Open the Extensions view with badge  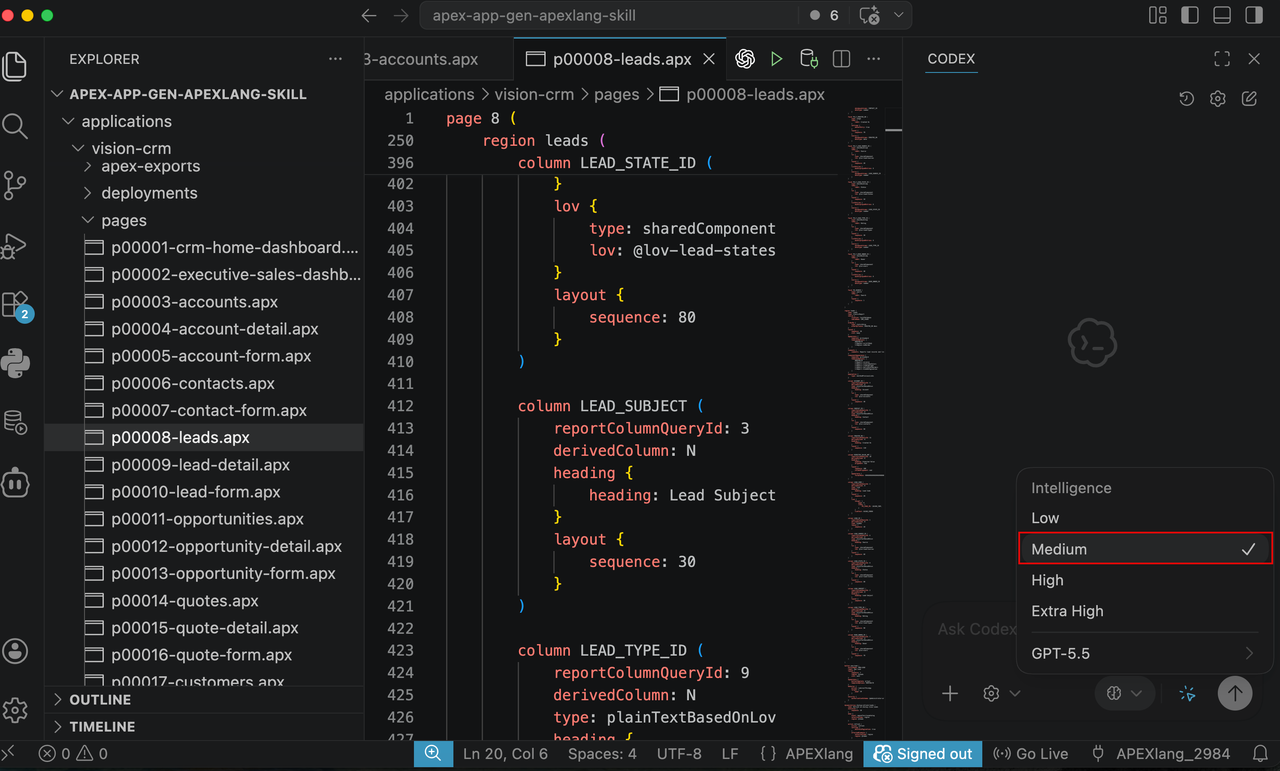click(15, 305)
